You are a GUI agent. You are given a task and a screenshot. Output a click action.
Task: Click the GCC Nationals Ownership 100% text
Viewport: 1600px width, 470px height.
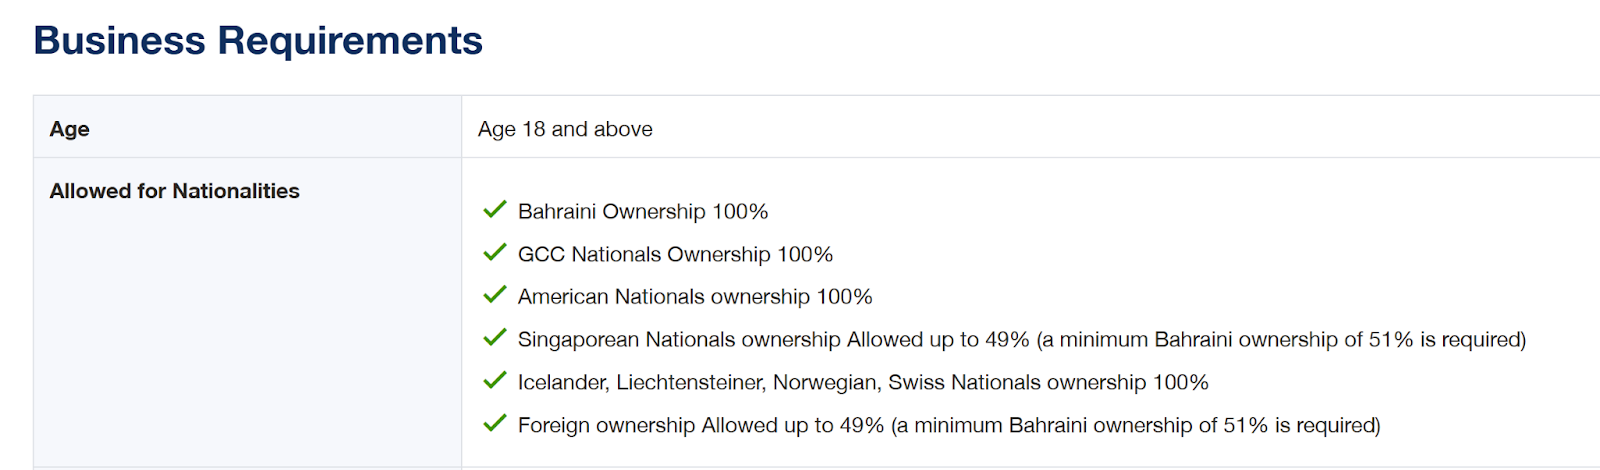point(675,254)
